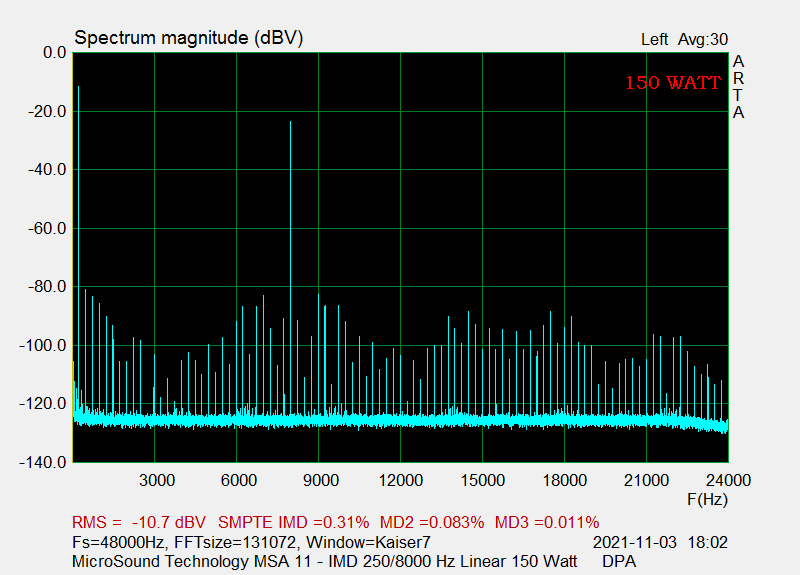Click the 'Left' channel label
Screen dimensions: 800x575
pos(654,39)
